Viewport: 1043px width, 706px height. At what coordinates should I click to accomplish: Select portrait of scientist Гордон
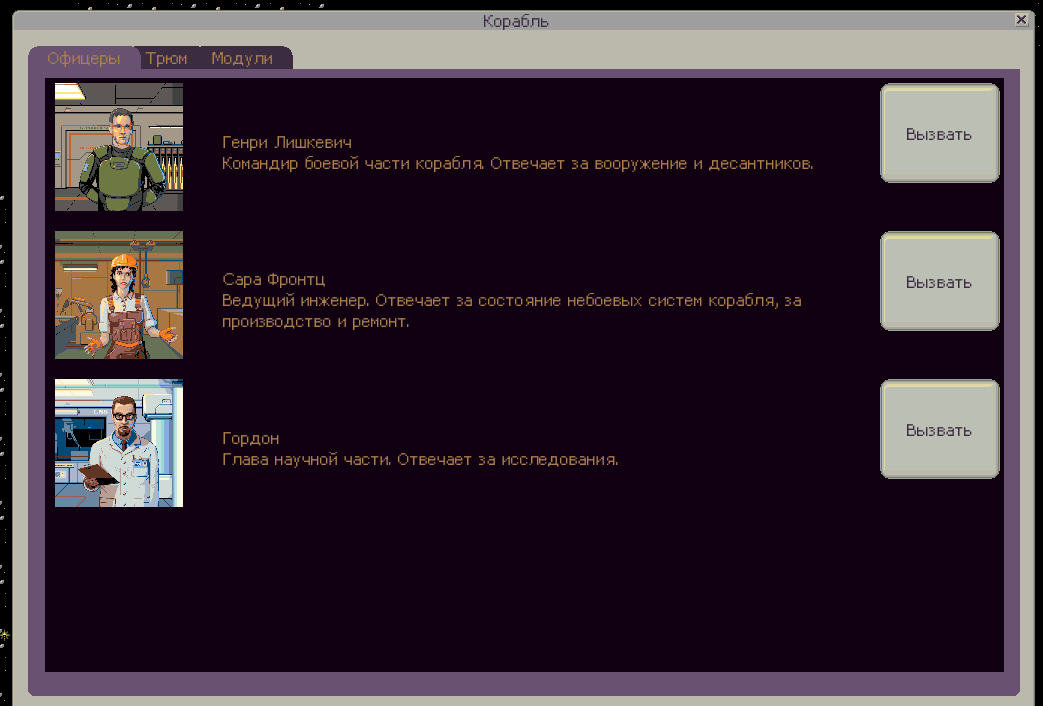point(119,443)
